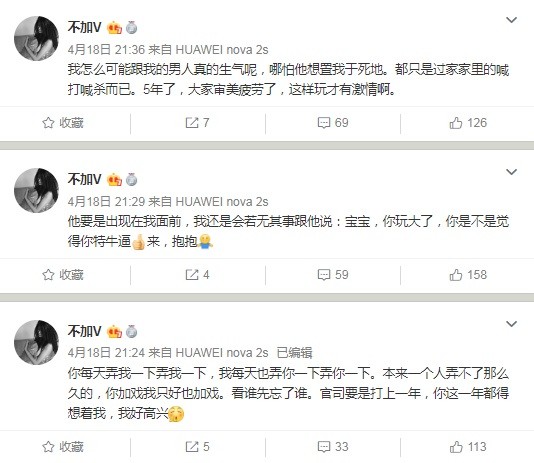Click the HUAWEI nova 2s source on 21:24 post
Viewport: 534px width, 463px height.
[x=222, y=353]
